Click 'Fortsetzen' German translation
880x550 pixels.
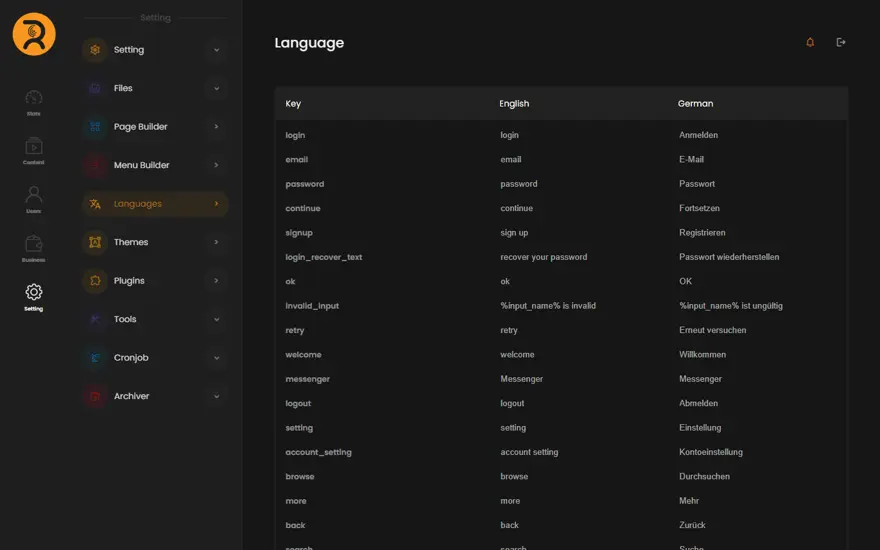[x=699, y=208]
